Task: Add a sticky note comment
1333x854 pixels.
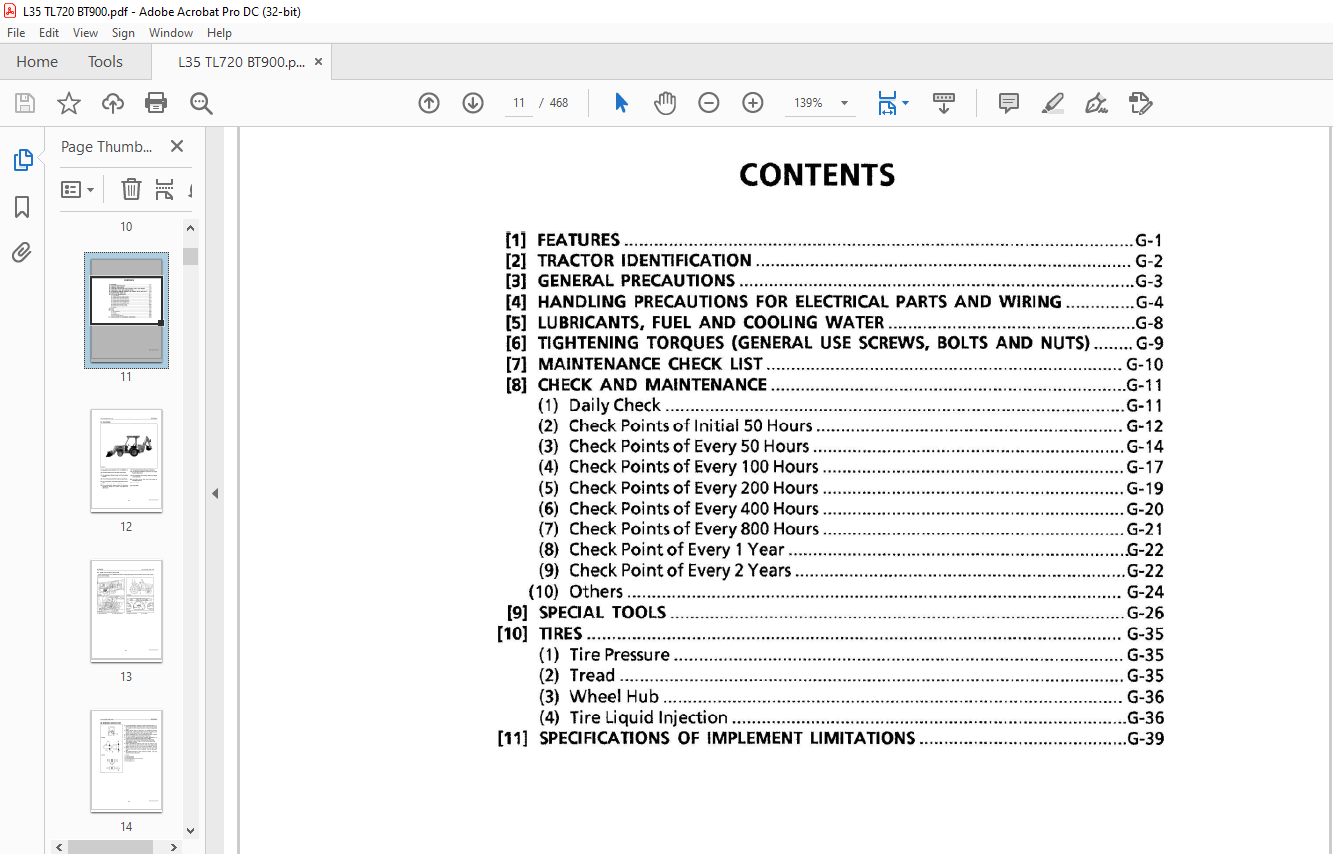Action: pyautogui.click(x=1009, y=103)
